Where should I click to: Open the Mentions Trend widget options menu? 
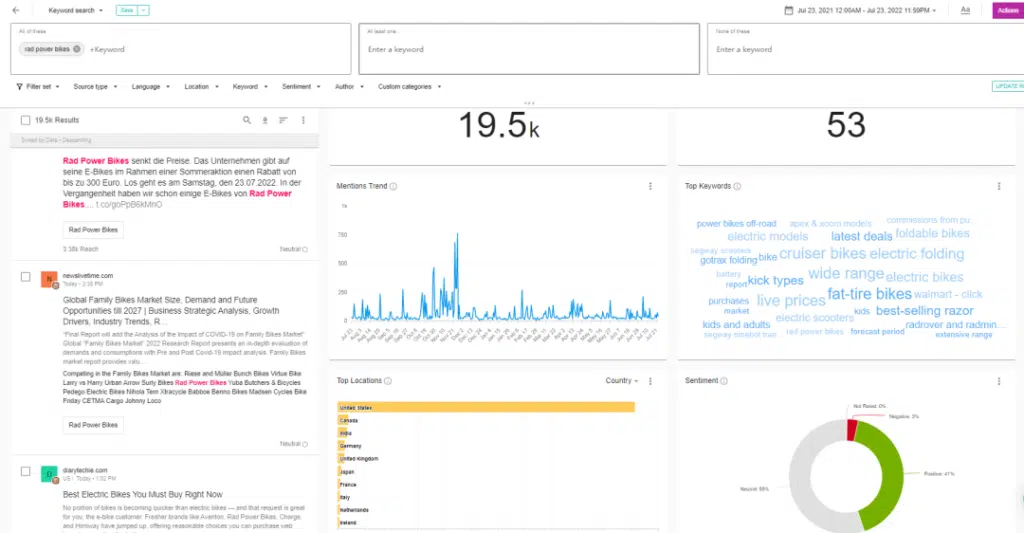(650, 186)
